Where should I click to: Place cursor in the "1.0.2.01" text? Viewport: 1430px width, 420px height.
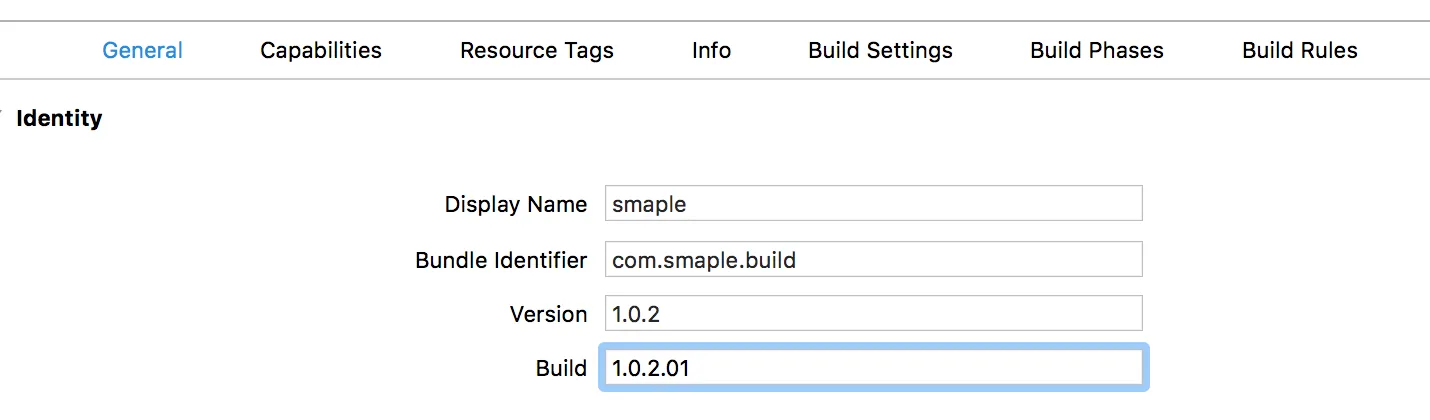[x=651, y=368]
